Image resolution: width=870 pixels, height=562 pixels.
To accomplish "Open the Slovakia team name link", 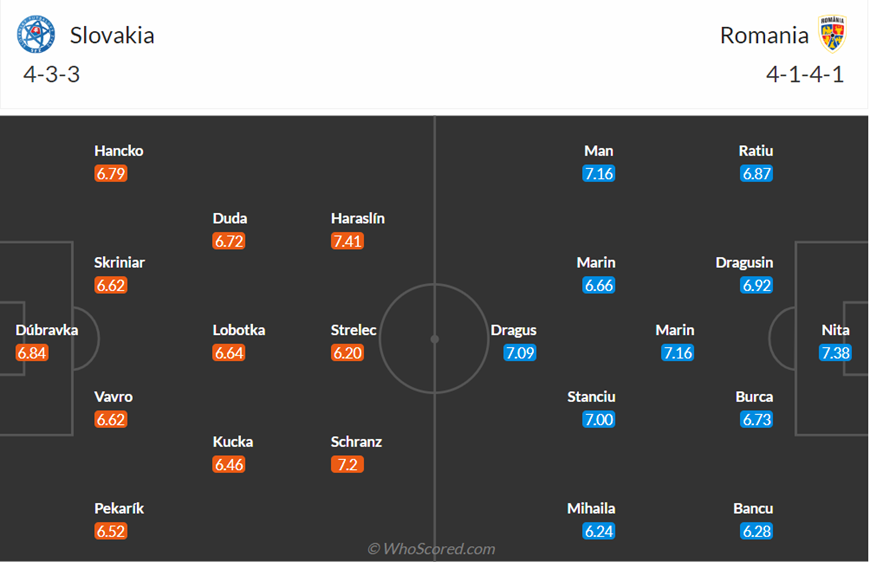I will 112,36.
